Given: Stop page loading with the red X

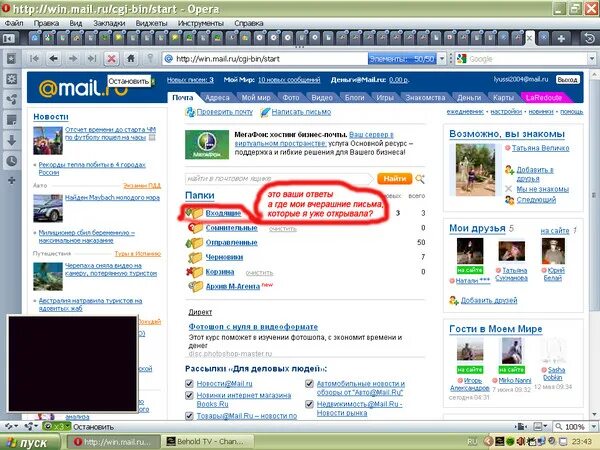Looking at the screenshot, I should (x=111, y=59).
